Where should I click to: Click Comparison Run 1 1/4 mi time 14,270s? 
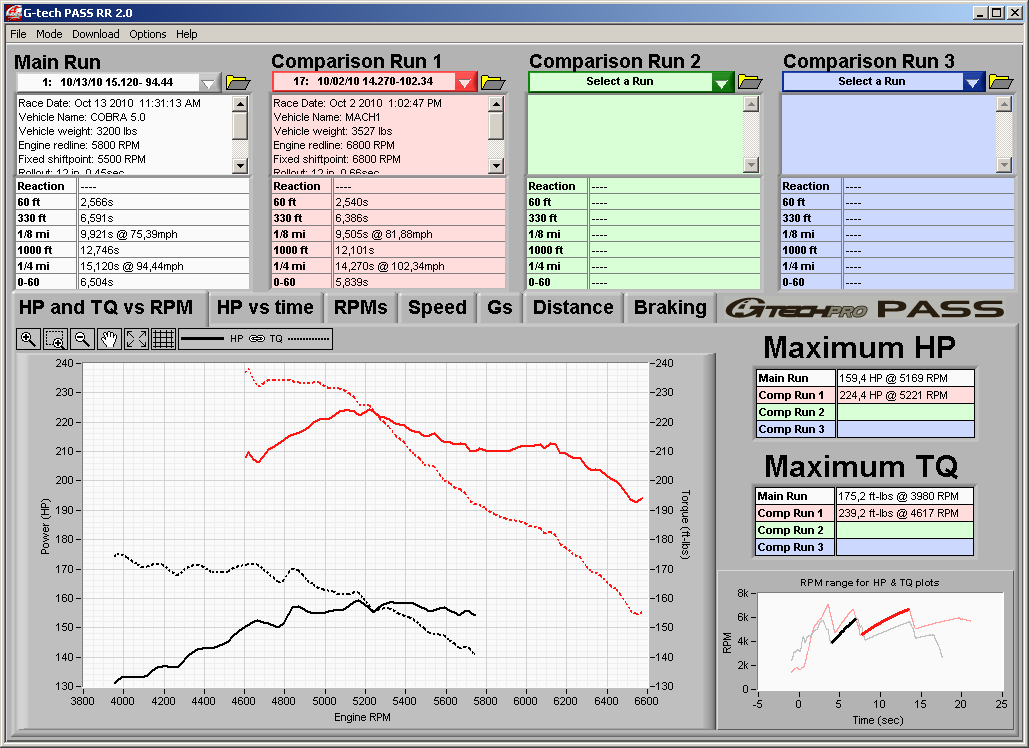tap(419, 266)
